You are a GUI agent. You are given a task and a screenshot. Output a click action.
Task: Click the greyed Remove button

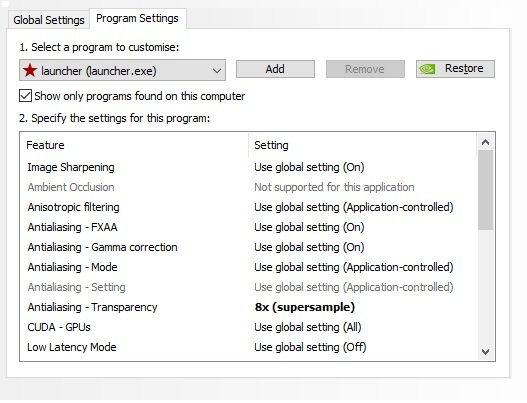pos(365,69)
